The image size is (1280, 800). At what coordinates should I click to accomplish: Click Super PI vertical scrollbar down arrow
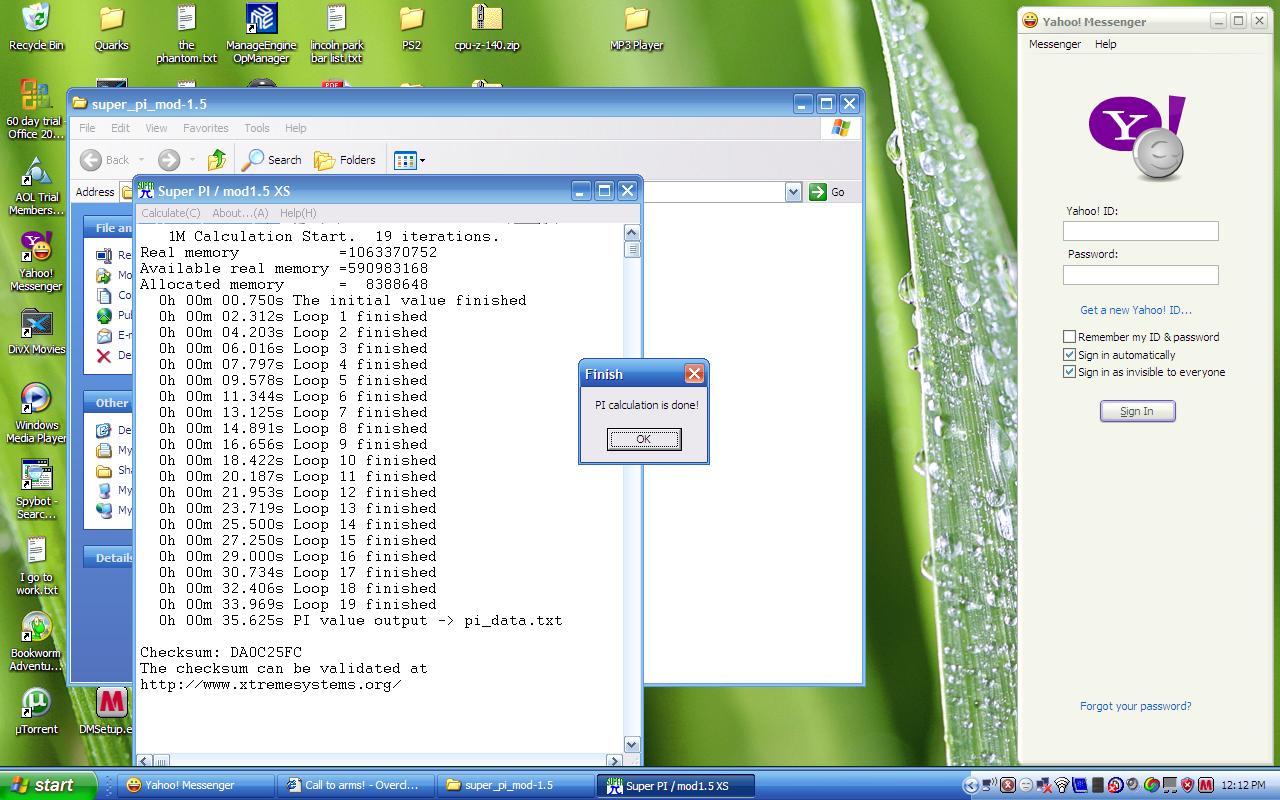(x=631, y=744)
